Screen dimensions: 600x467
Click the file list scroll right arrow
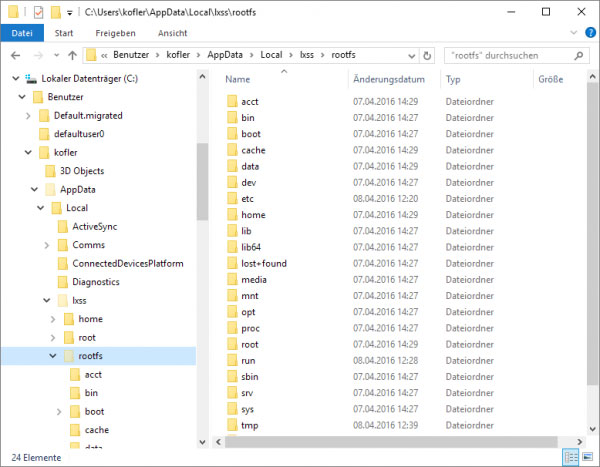(580, 442)
